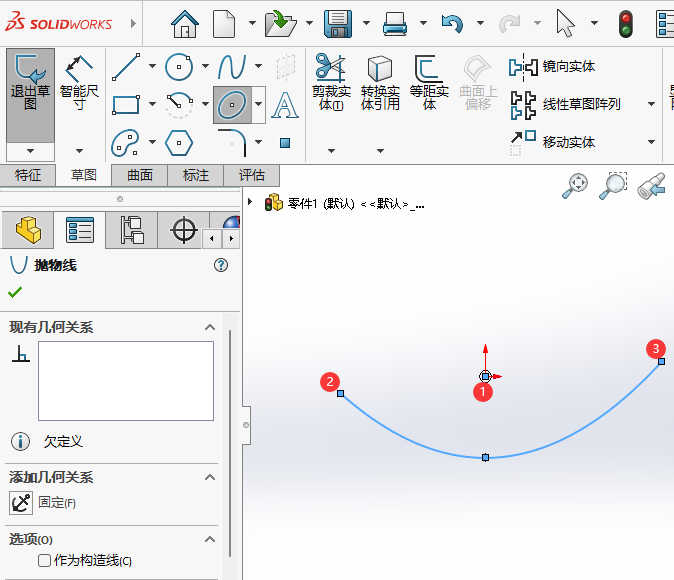Select the Text (A) sketch tool
The width and height of the screenshot is (674, 580).
tap(285, 104)
